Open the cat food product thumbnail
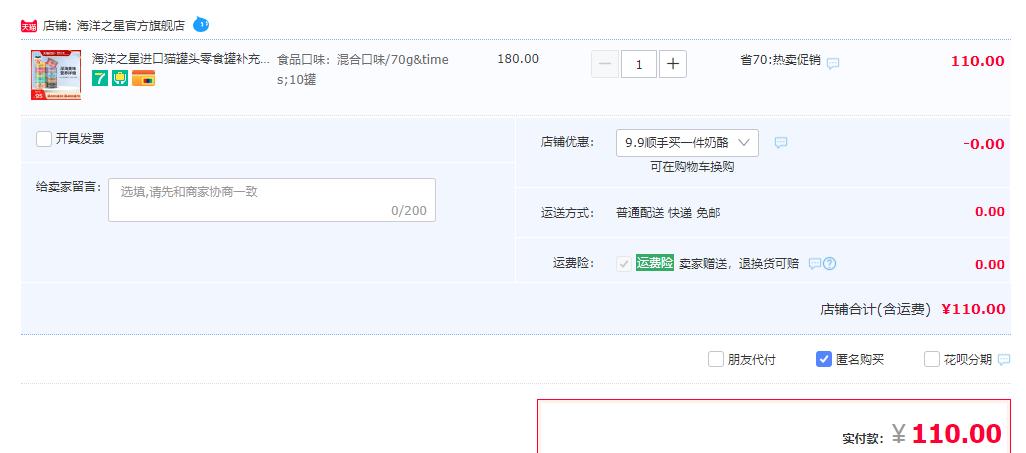Screen dimensions: 1026x453 coord(56,75)
